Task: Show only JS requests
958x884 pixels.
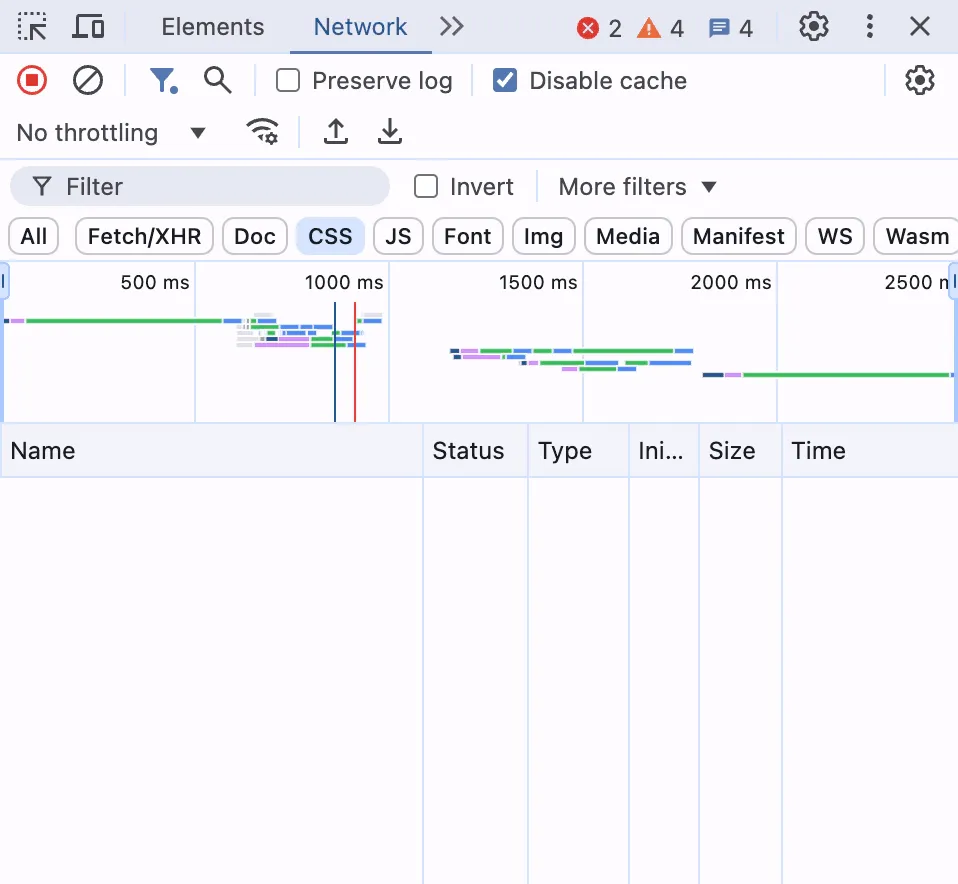Action: click(x=398, y=236)
